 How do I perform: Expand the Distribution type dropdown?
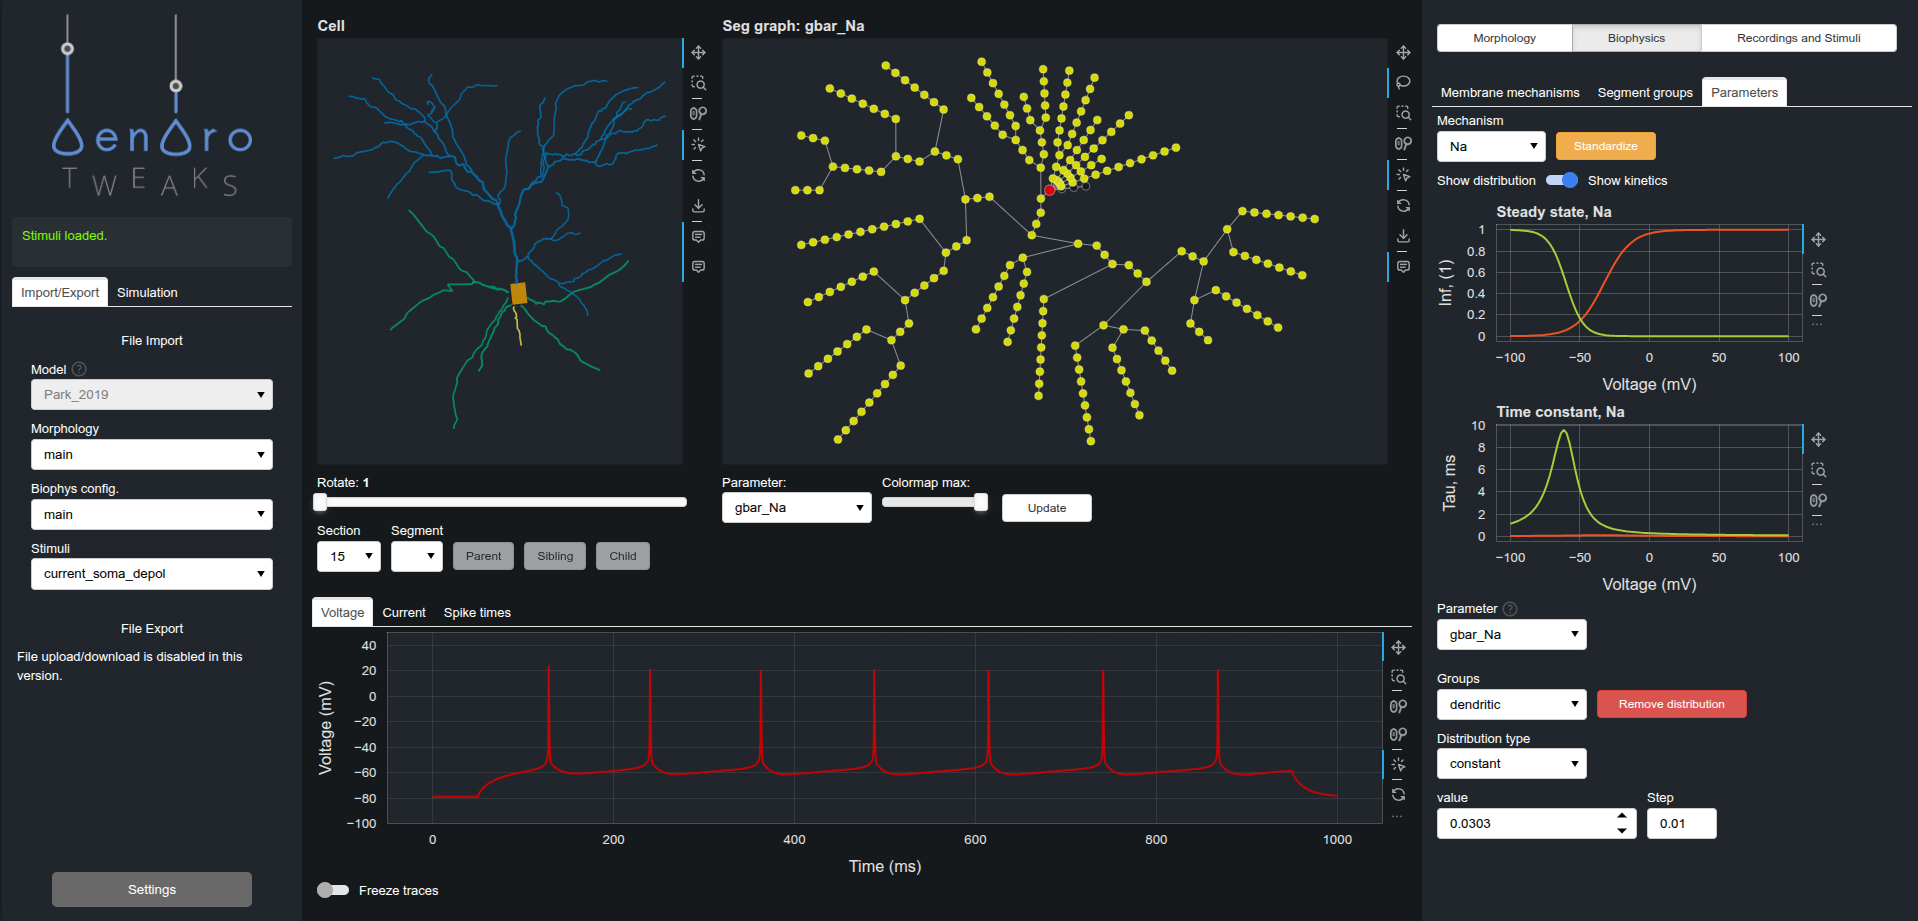[1511, 764]
